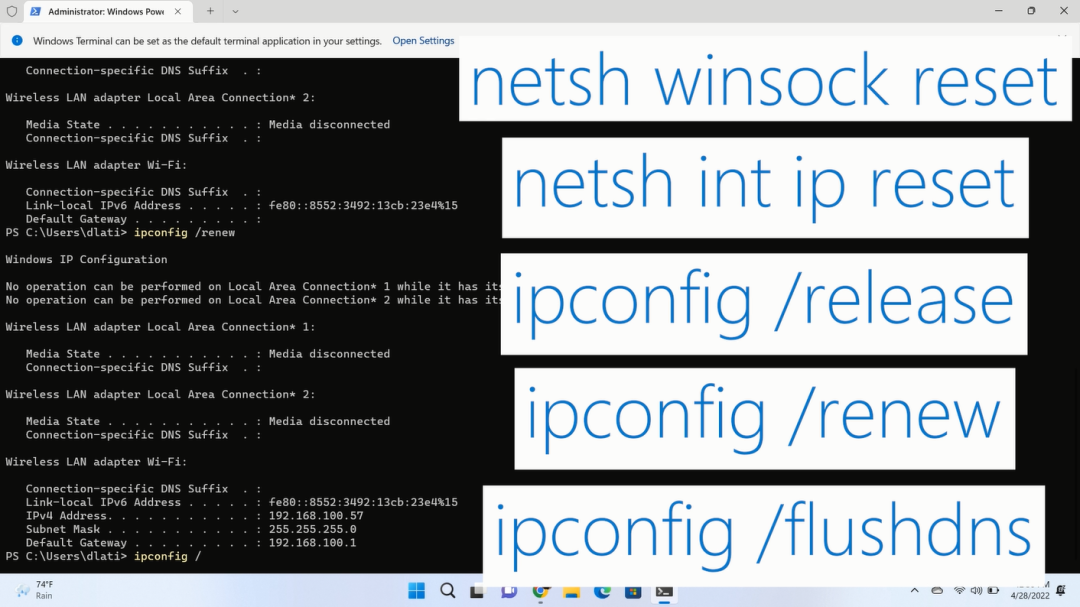Collapse the notification bell area
Viewport: 1080px width, 607px height.
pos(1060,590)
